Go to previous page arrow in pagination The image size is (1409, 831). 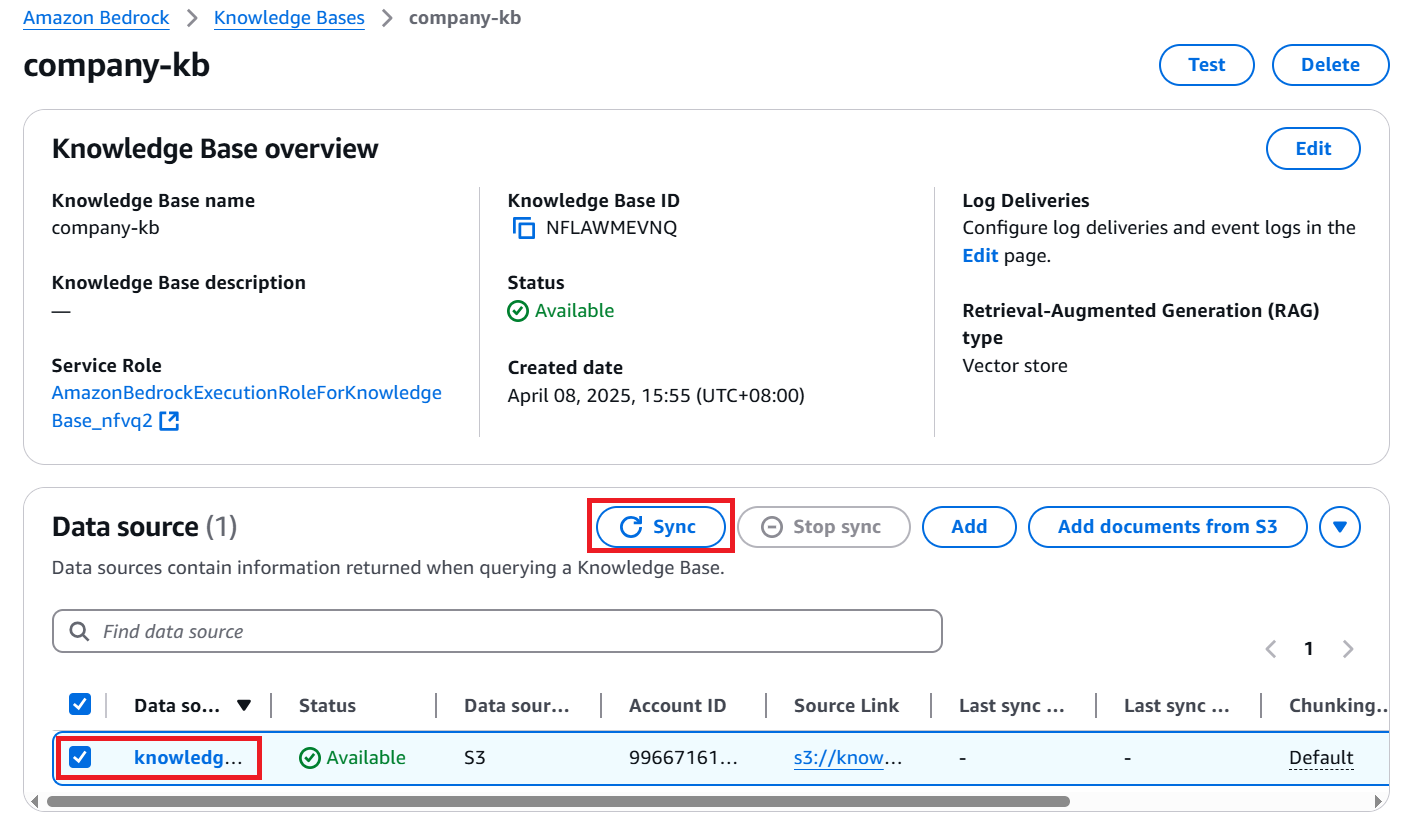pyautogui.click(x=1271, y=649)
